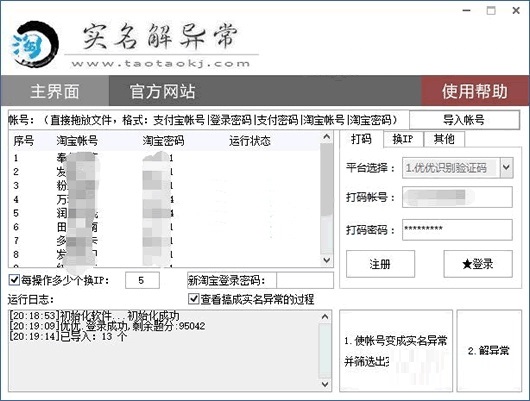Click the 序号 column header
The width and height of the screenshot is (530, 401).
click(24, 141)
